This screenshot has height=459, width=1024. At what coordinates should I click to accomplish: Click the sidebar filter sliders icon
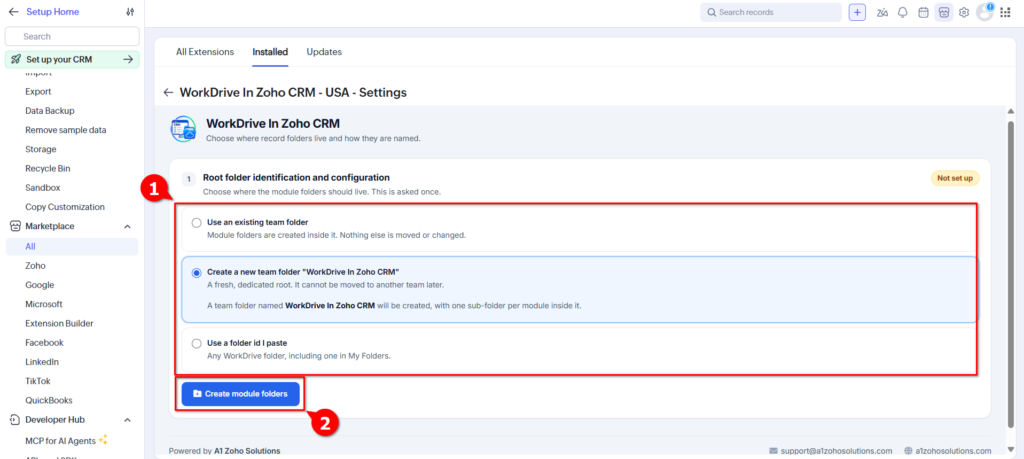130,12
